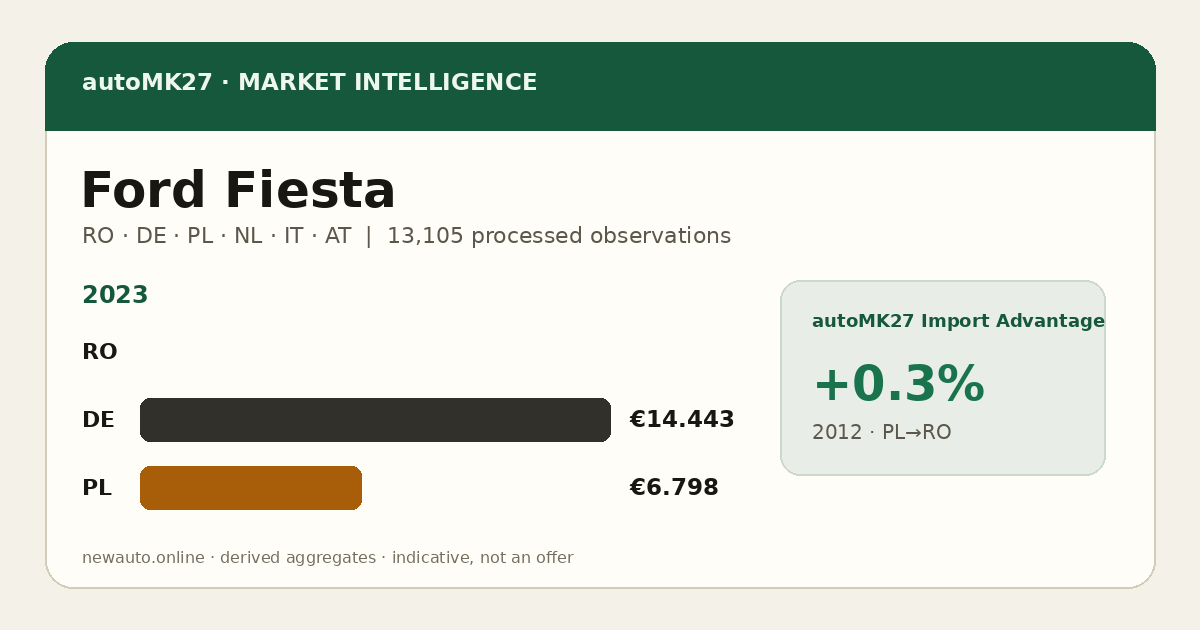Click the orange PL price bar
Screen dimensions: 1200x630
point(251,488)
